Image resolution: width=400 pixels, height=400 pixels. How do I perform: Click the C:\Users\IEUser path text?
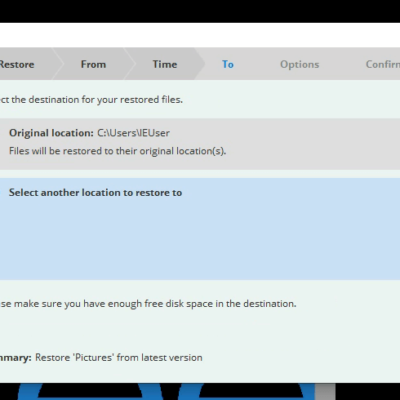(133, 133)
